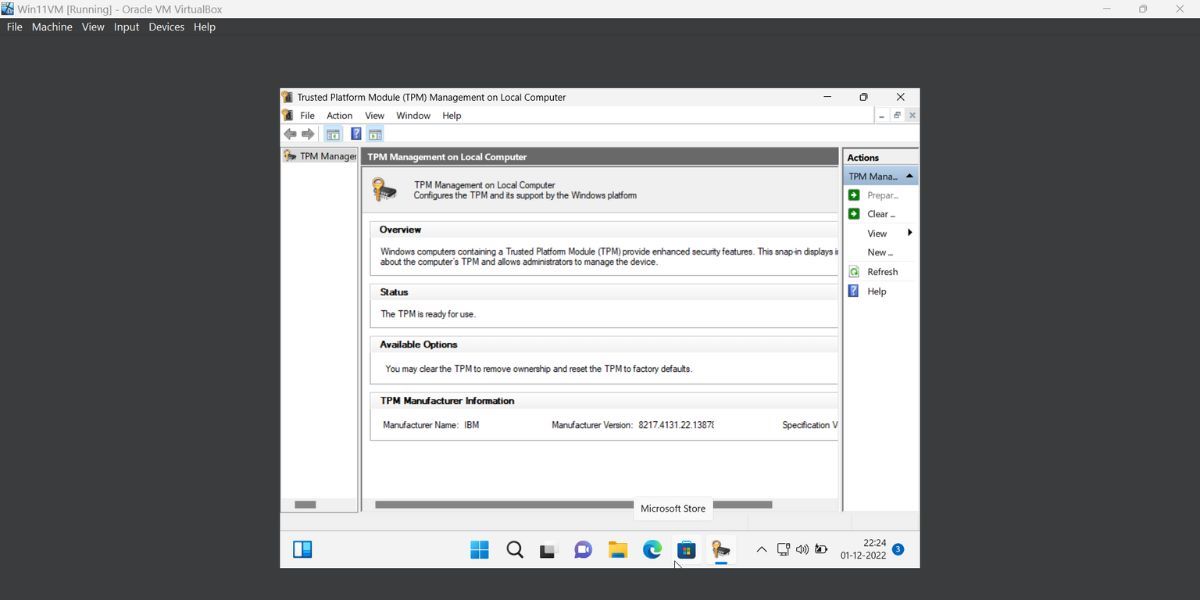
Task: Open taskbar Search magnifier
Action: 515,549
